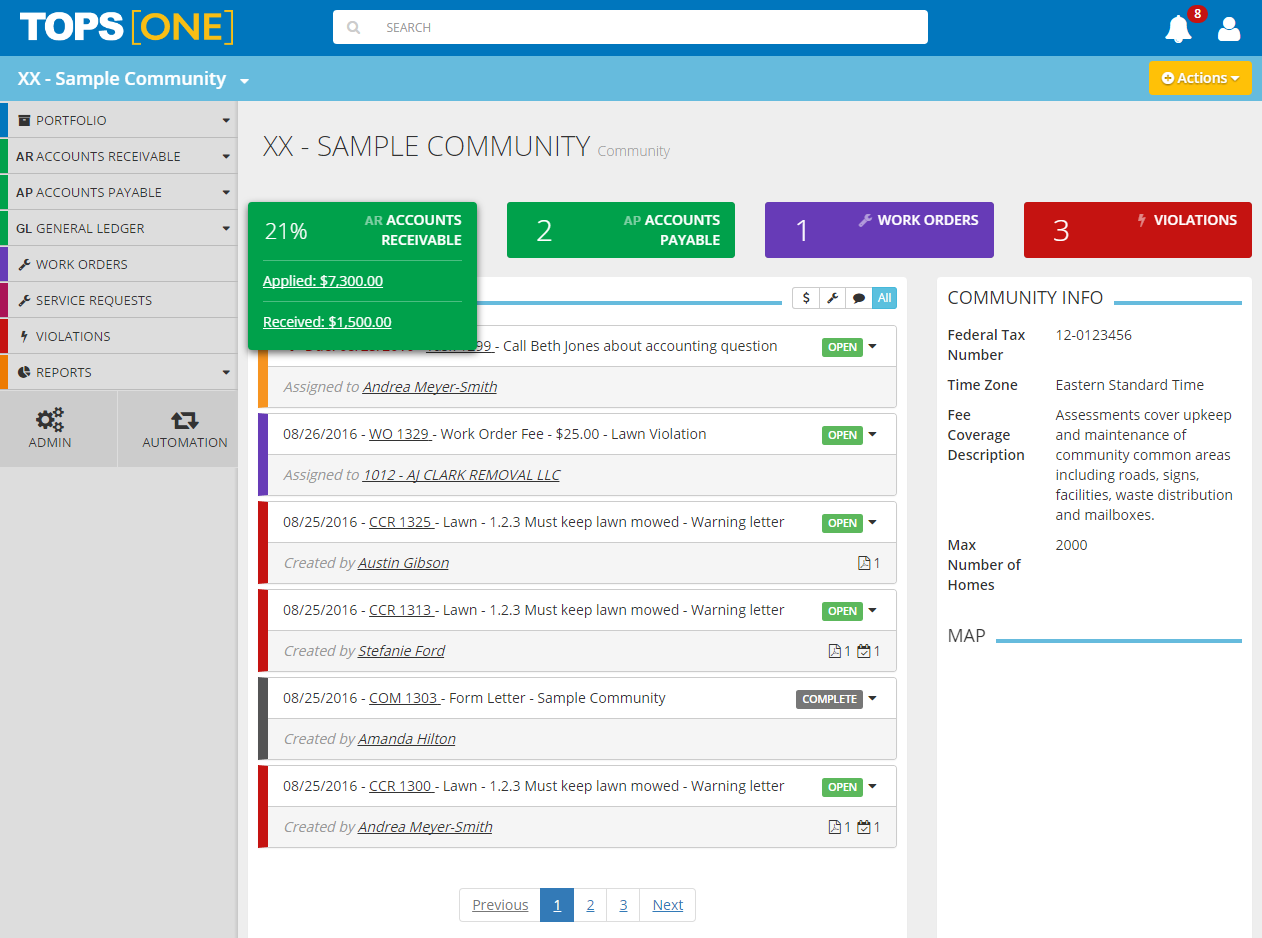Click the search magnifier icon
Screen dimensions: 1262x938
point(353,28)
